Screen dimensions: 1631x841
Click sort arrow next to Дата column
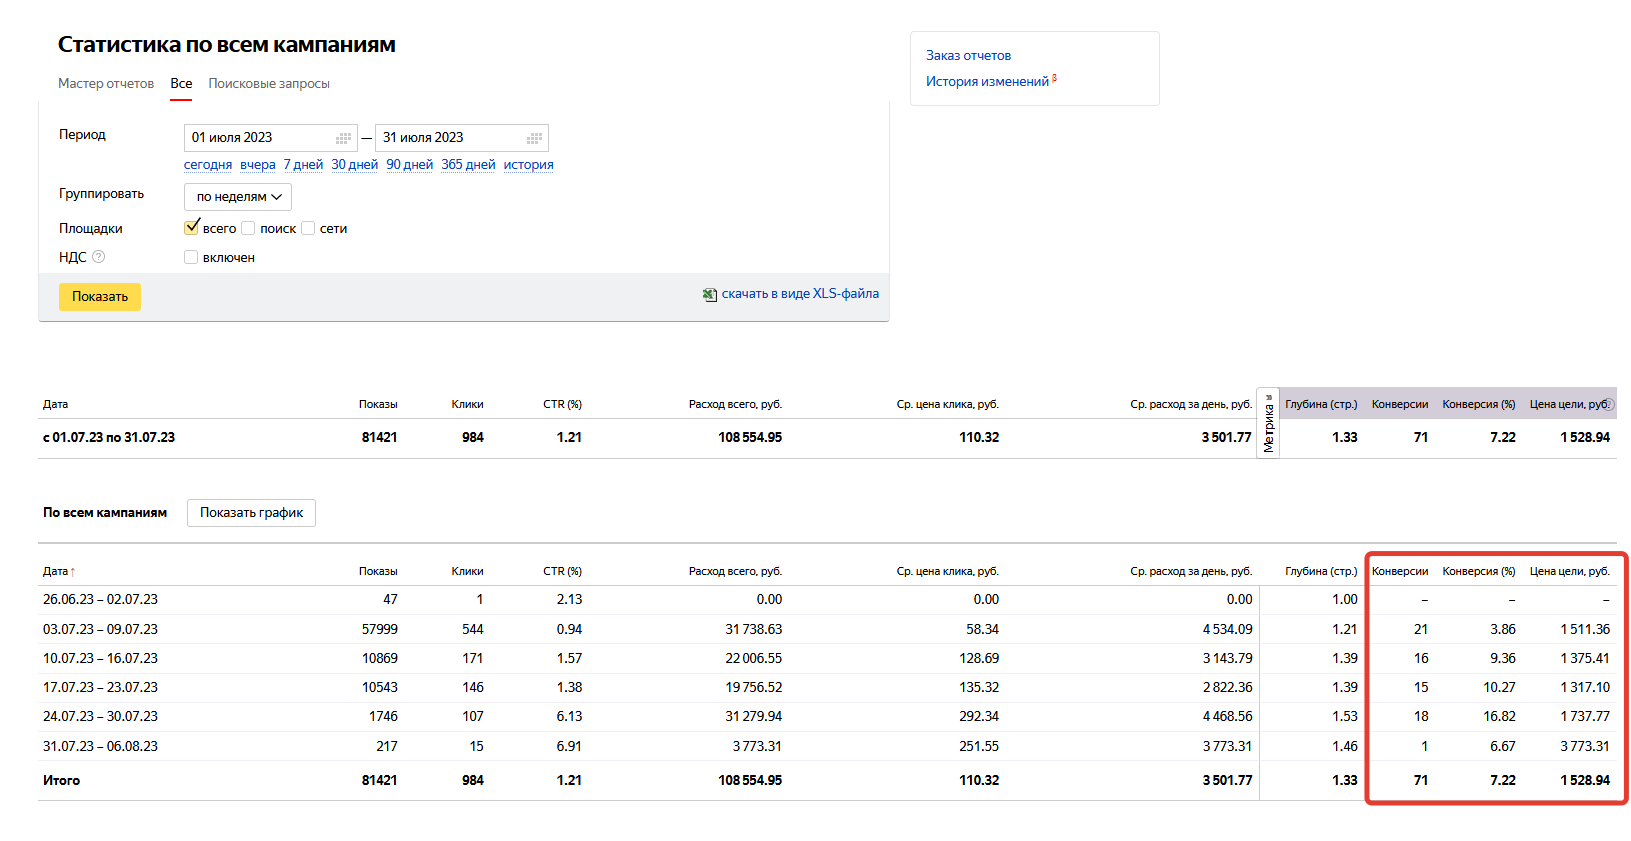pyautogui.click(x=73, y=572)
